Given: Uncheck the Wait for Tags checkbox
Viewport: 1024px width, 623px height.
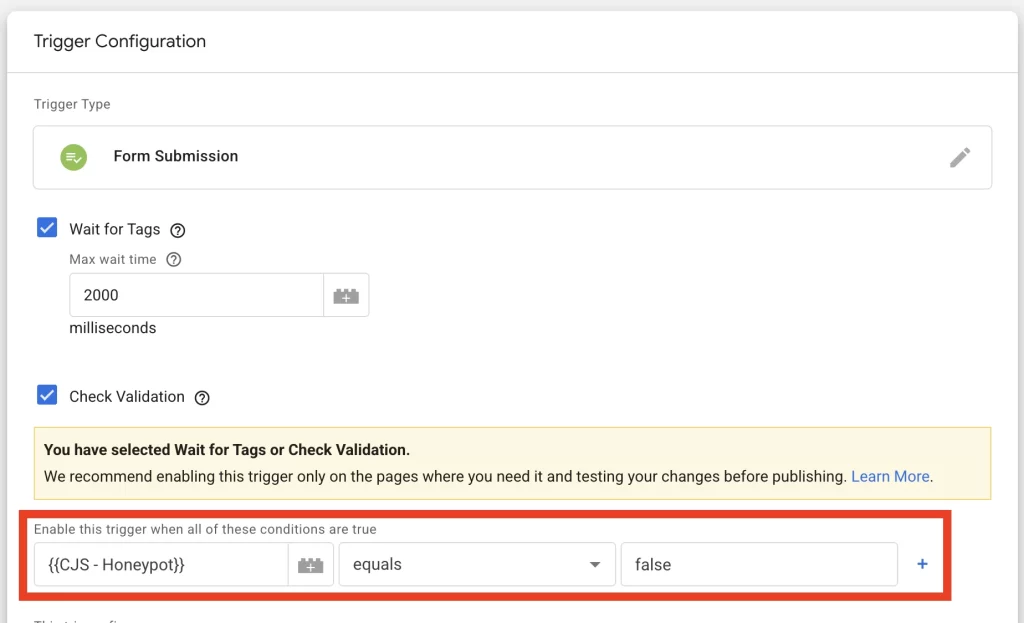Looking at the screenshot, I should pos(47,228).
